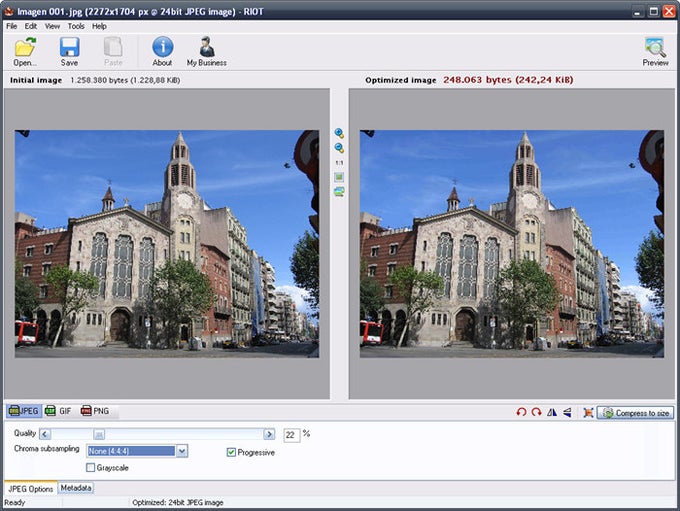Click the Quality slider thumb
The width and height of the screenshot is (680, 511).
99,434
